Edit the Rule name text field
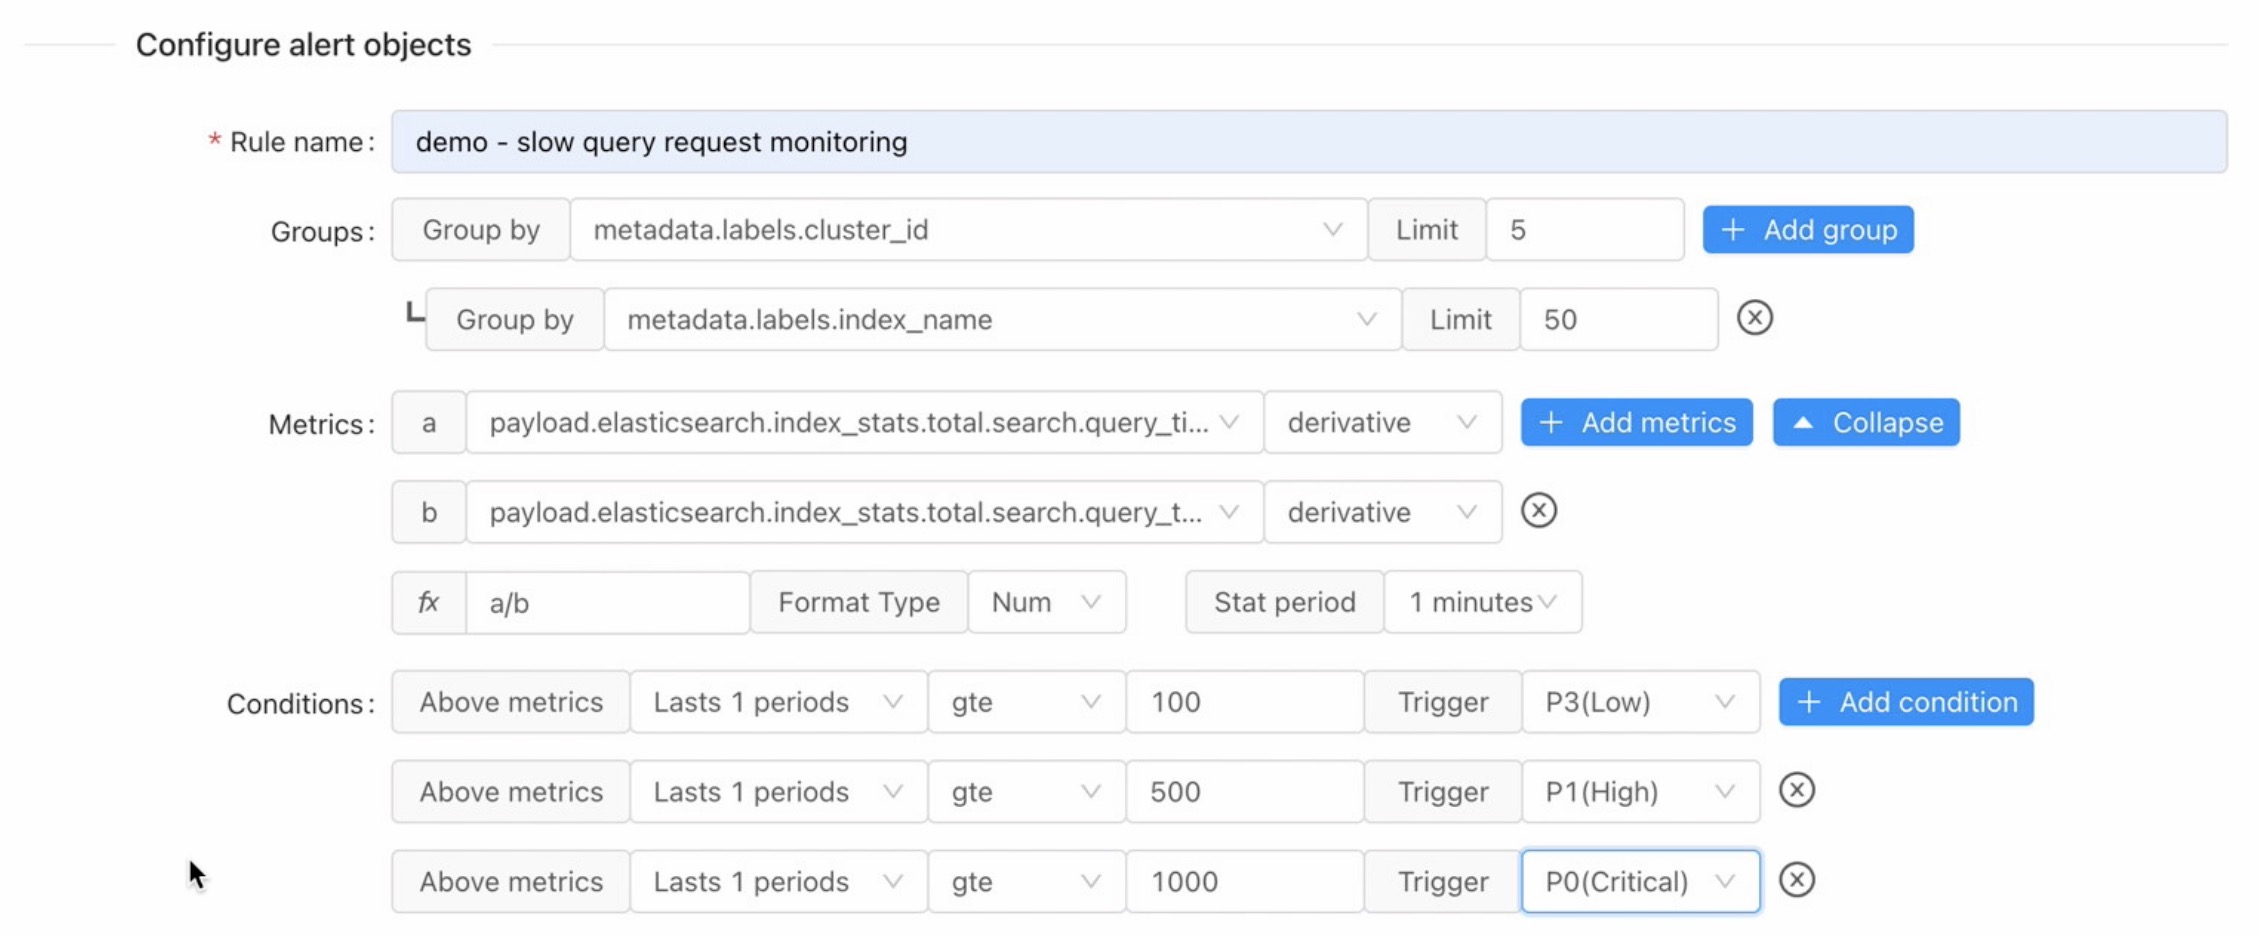 pyautogui.click(x=1308, y=142)
